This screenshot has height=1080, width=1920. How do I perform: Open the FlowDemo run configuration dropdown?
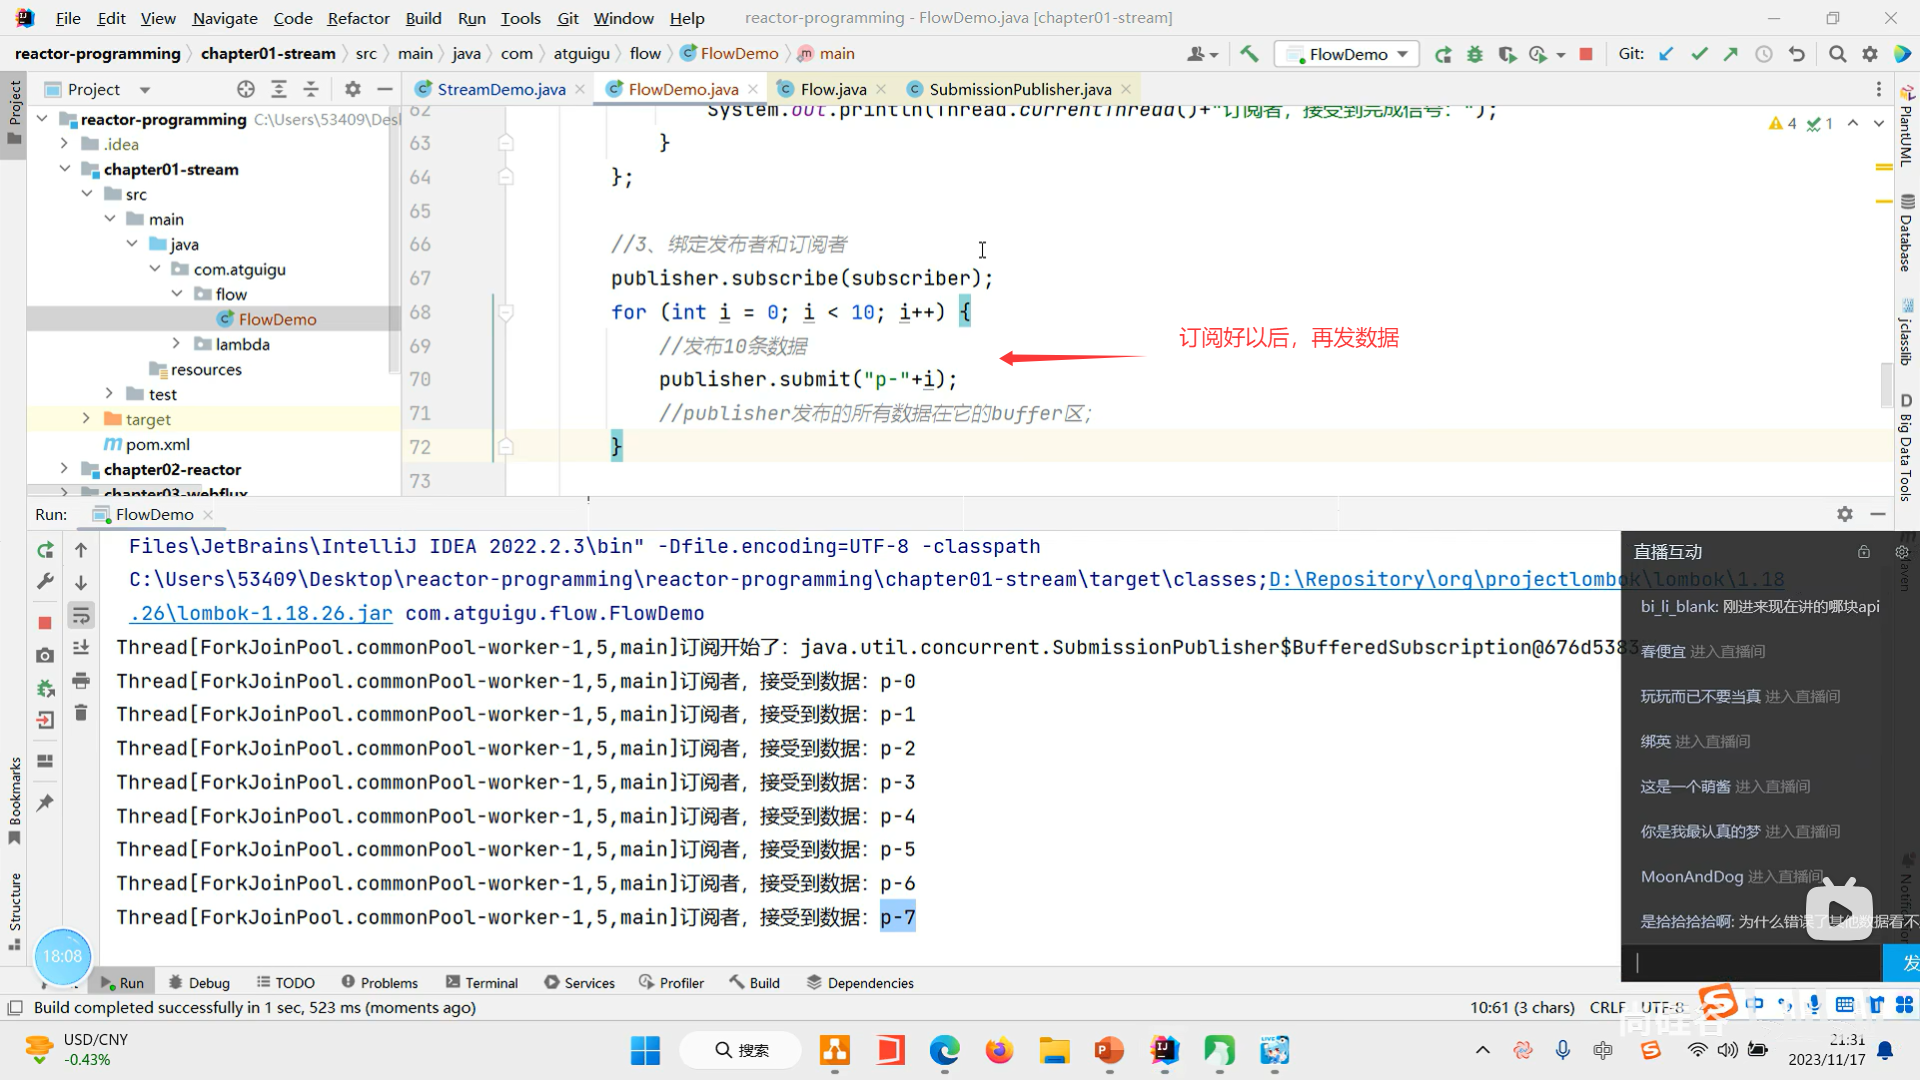click(1347, 54)
